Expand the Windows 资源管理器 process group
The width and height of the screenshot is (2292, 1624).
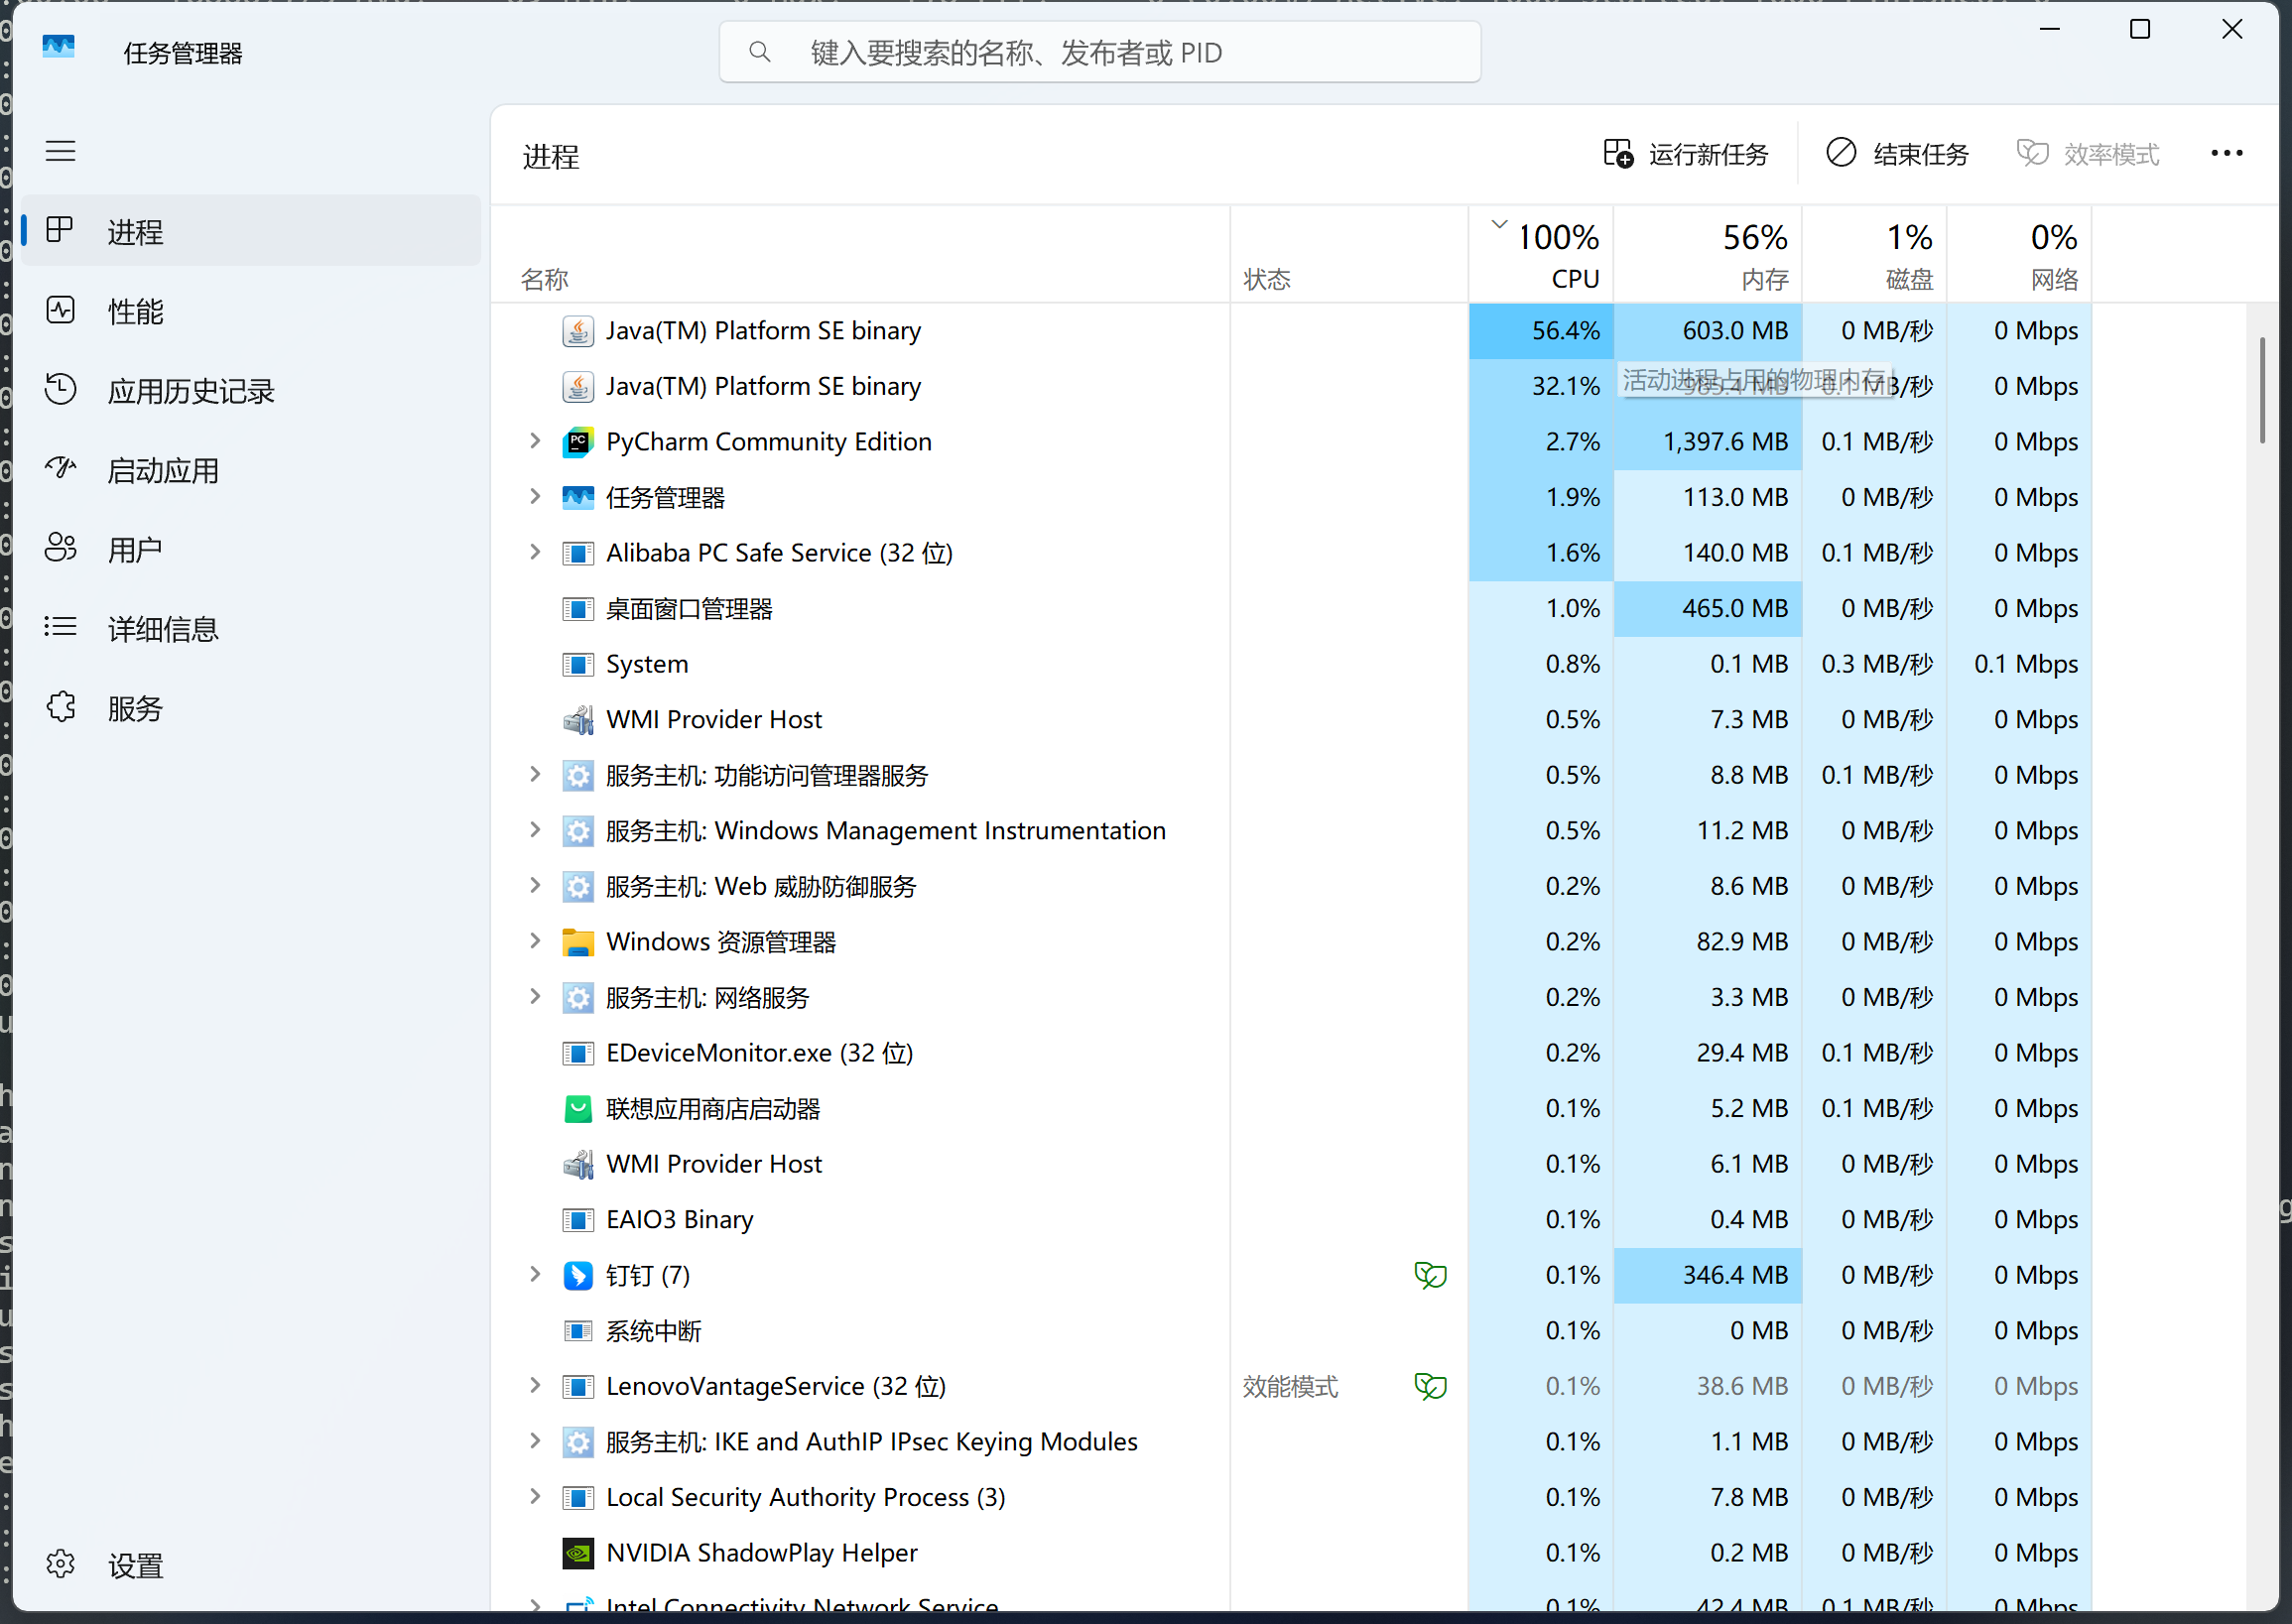click(535, 941)
